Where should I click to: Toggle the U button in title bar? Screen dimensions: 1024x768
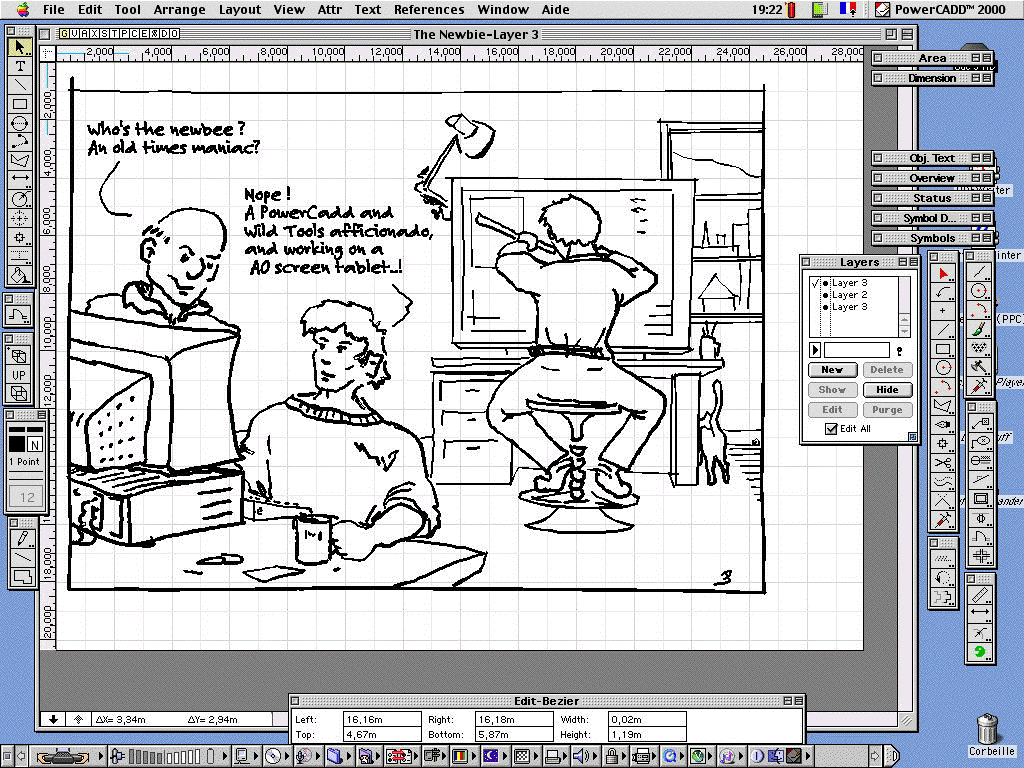point(74,33)
